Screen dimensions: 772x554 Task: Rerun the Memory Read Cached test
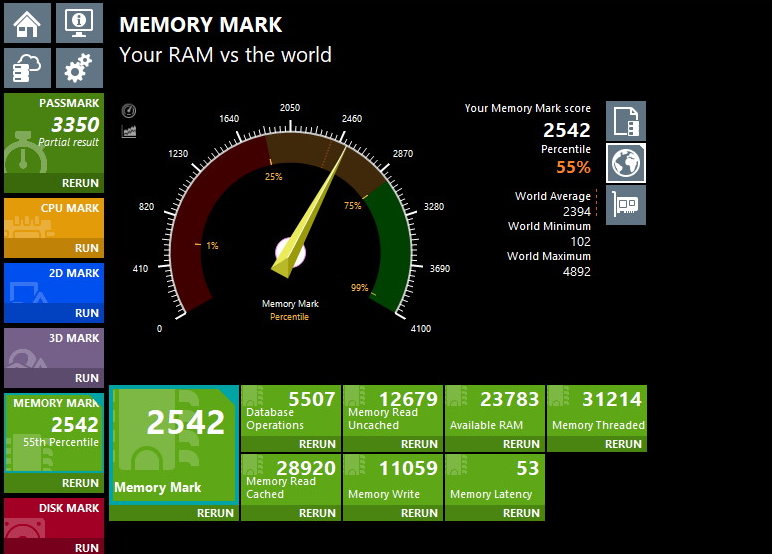291,513
